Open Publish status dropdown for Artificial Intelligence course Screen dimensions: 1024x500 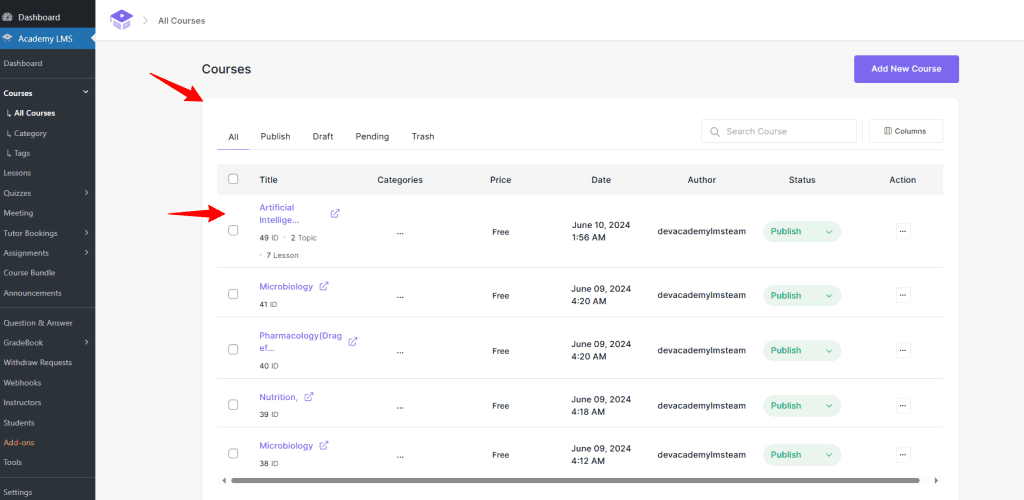coord(802,231)
